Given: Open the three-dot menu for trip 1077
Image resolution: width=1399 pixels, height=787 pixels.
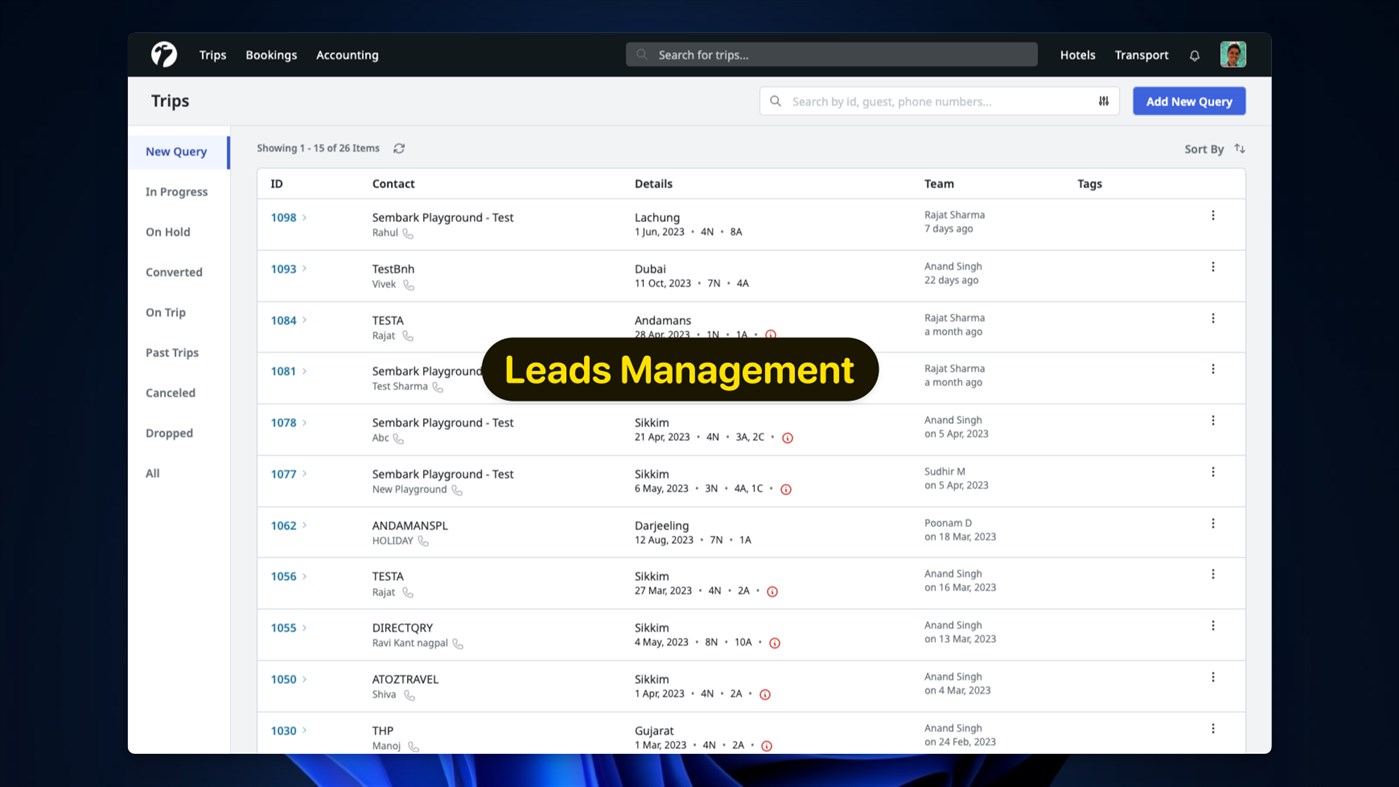Looking at the screenshot, I should pos(1213,472).
